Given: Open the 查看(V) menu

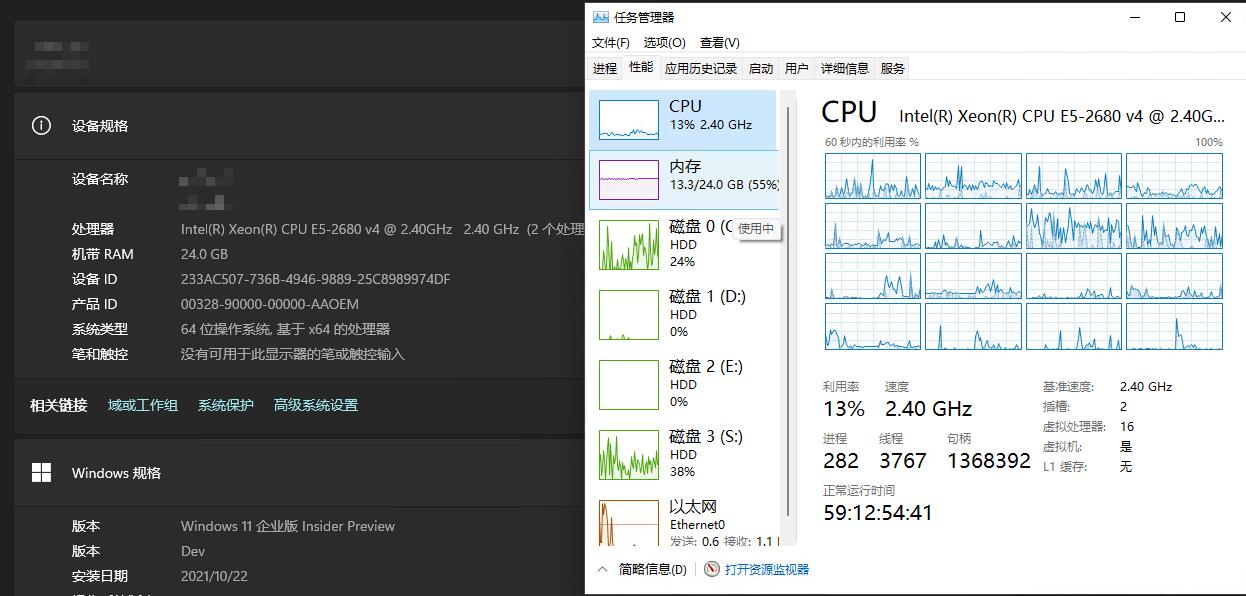Looking at the screenshot, I should point(719,43).
